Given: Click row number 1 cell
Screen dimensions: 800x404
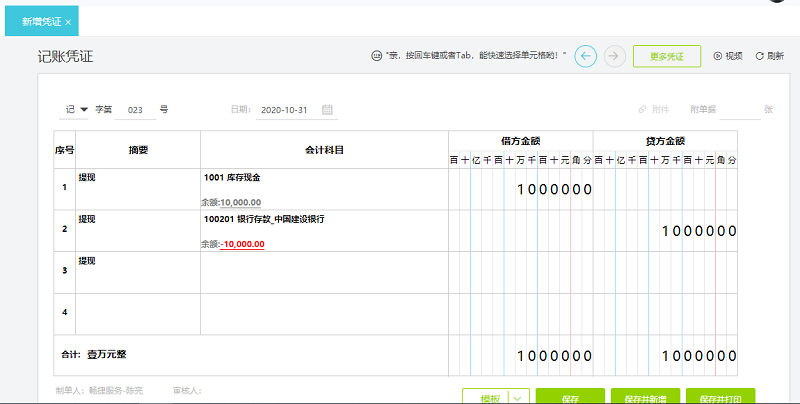Looking at the screenshot, I should click(65, 189).
